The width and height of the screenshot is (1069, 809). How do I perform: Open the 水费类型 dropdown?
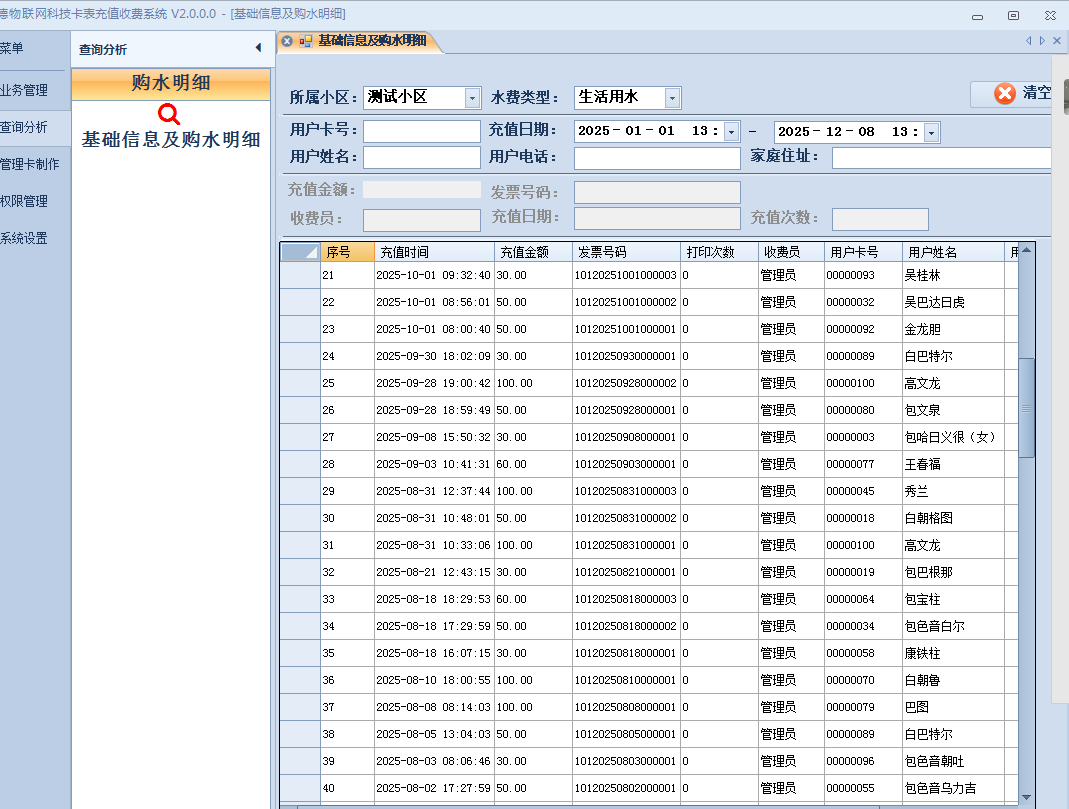[673, 98]
